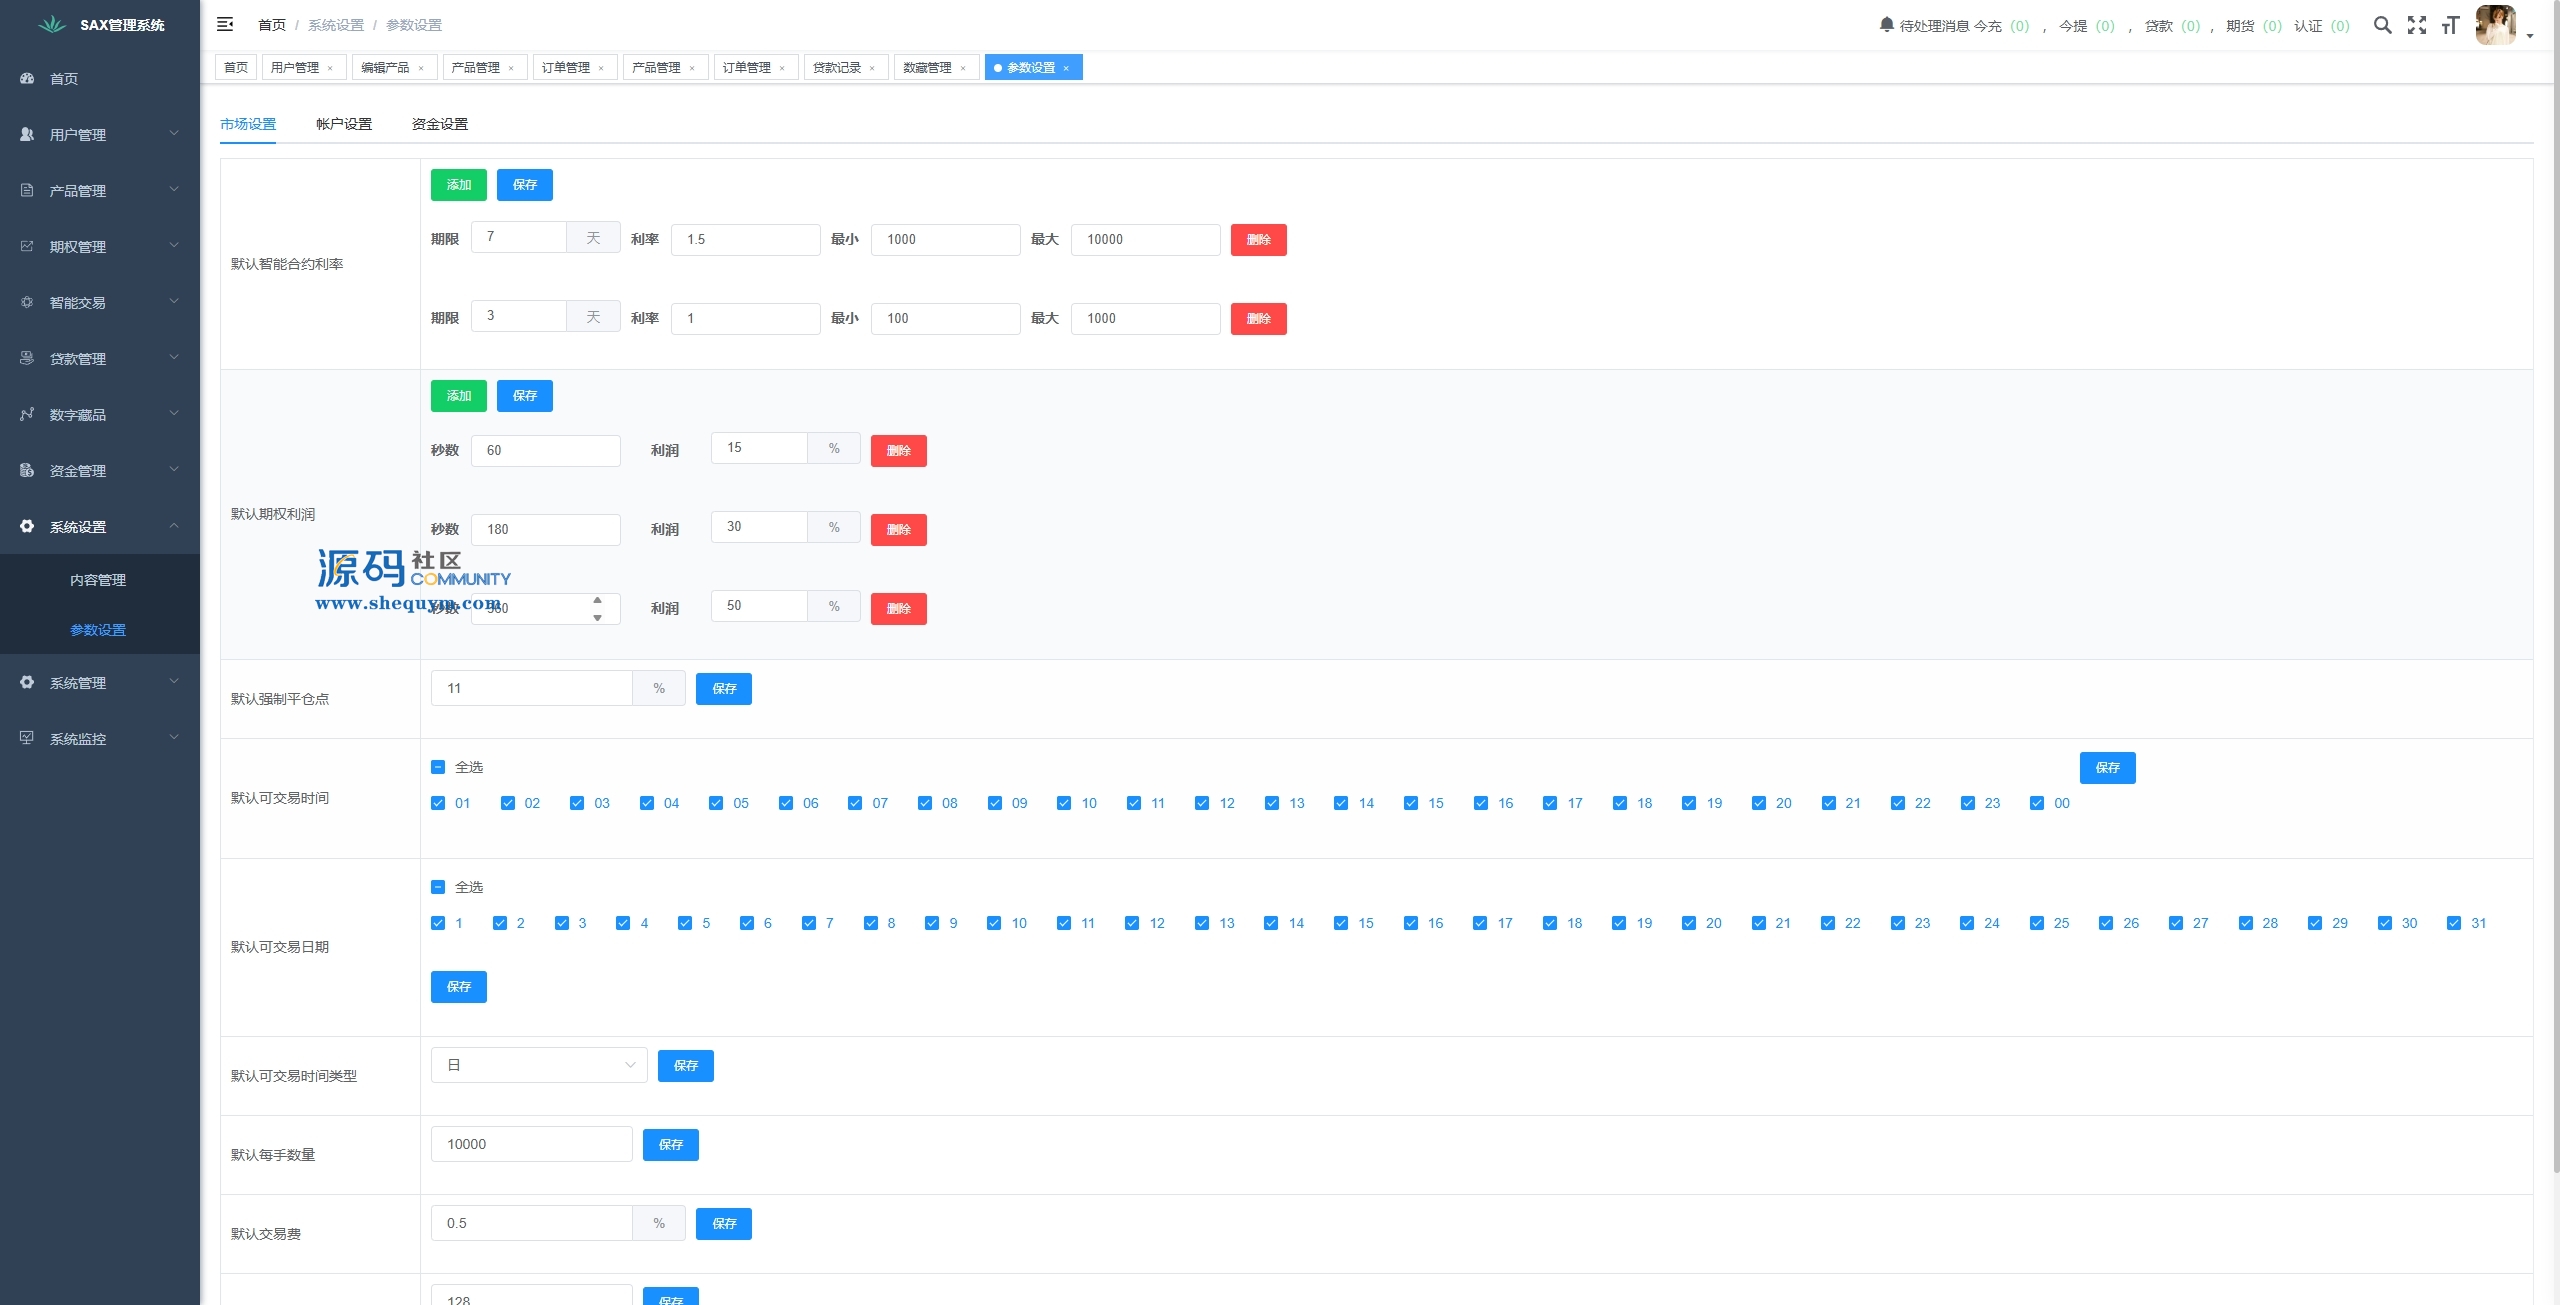Toggle 全选 checkbox for trading time
2560x1305 pixels.
pyautogui.click(x=438, y=767)
